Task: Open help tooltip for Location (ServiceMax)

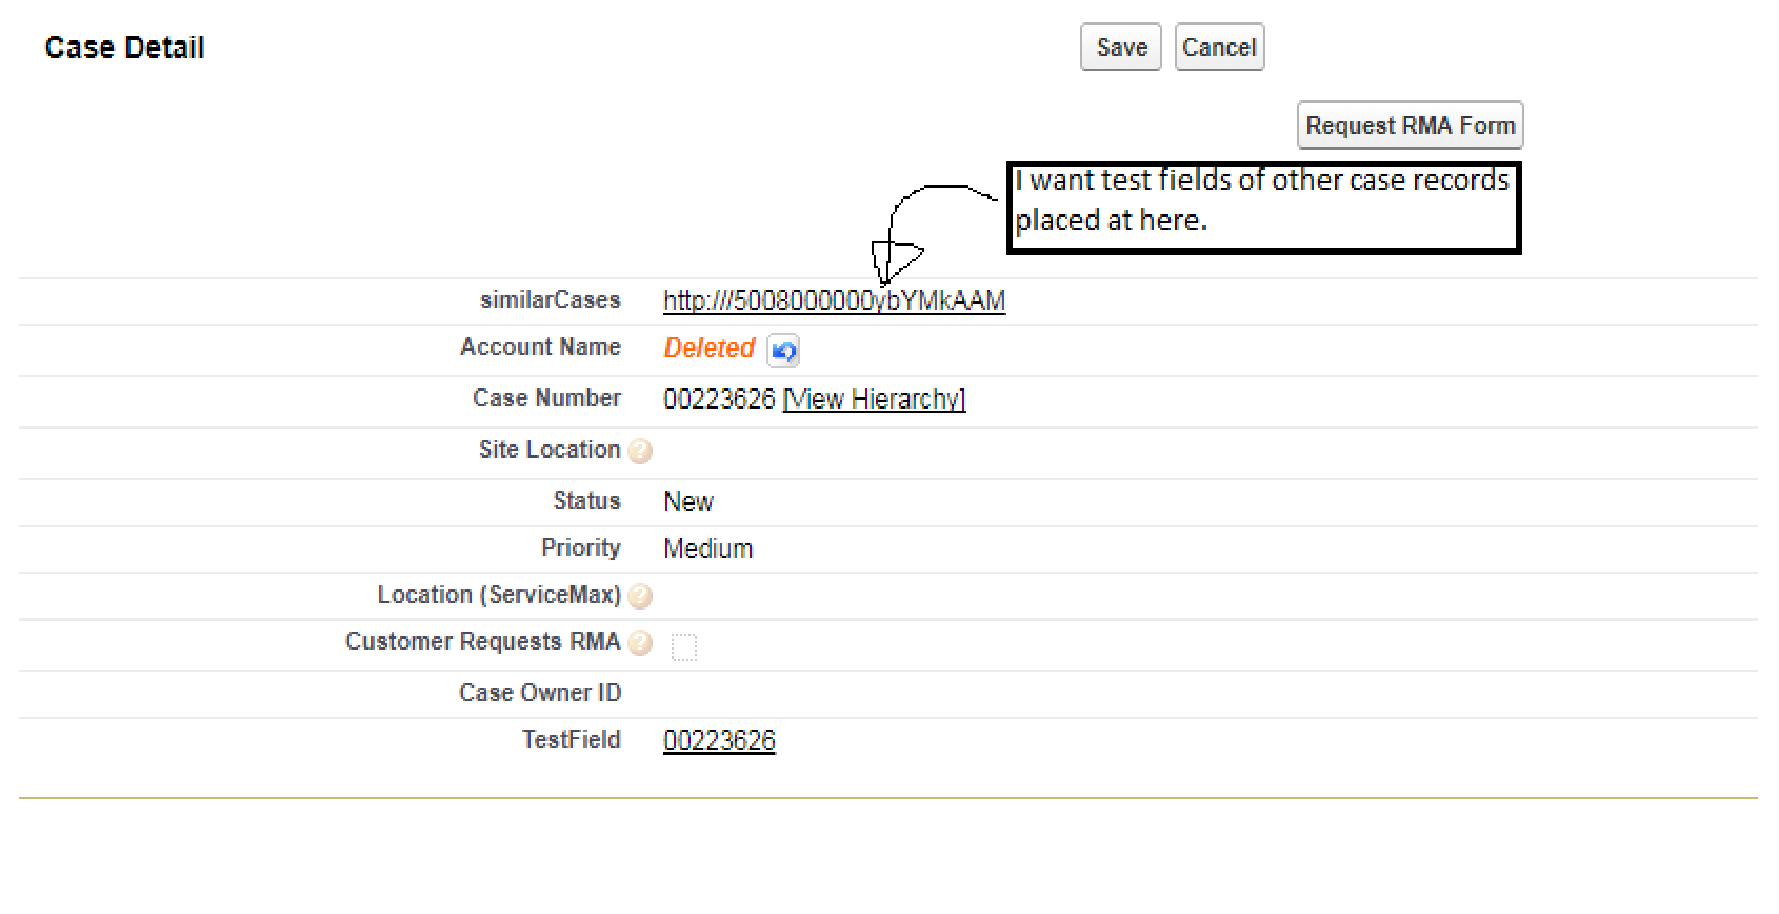Action: coord(641,595)
